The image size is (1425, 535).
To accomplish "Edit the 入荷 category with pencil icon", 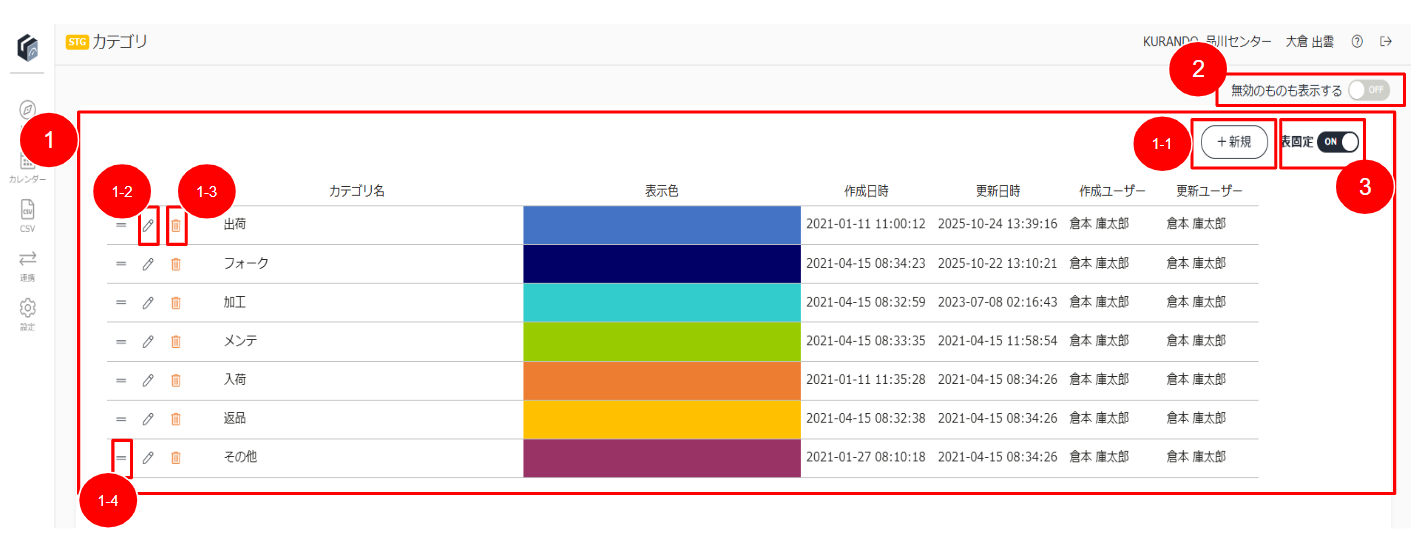I will click(x=148, y=380).
